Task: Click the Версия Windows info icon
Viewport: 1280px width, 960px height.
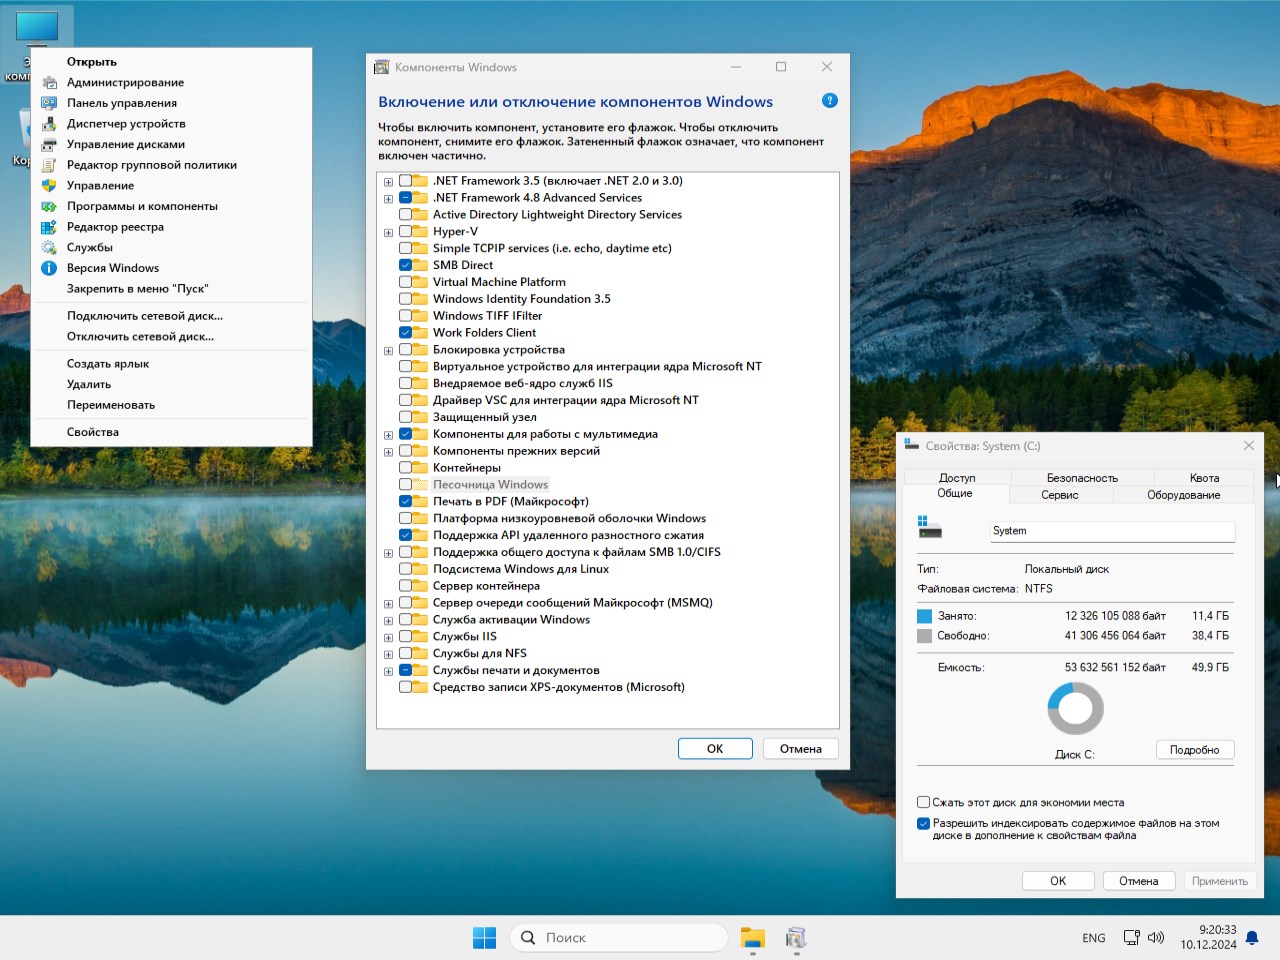Action: pyautogui.click(x=49, y=268)
